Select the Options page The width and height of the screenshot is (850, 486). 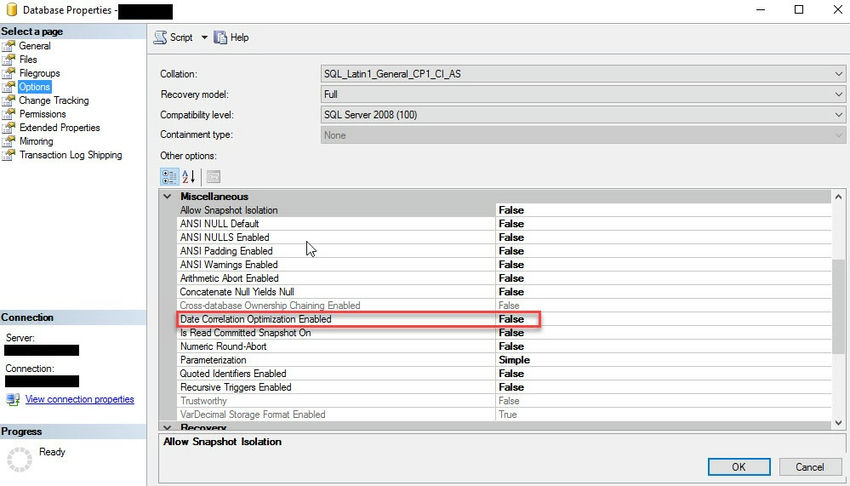tap(34, 87)
